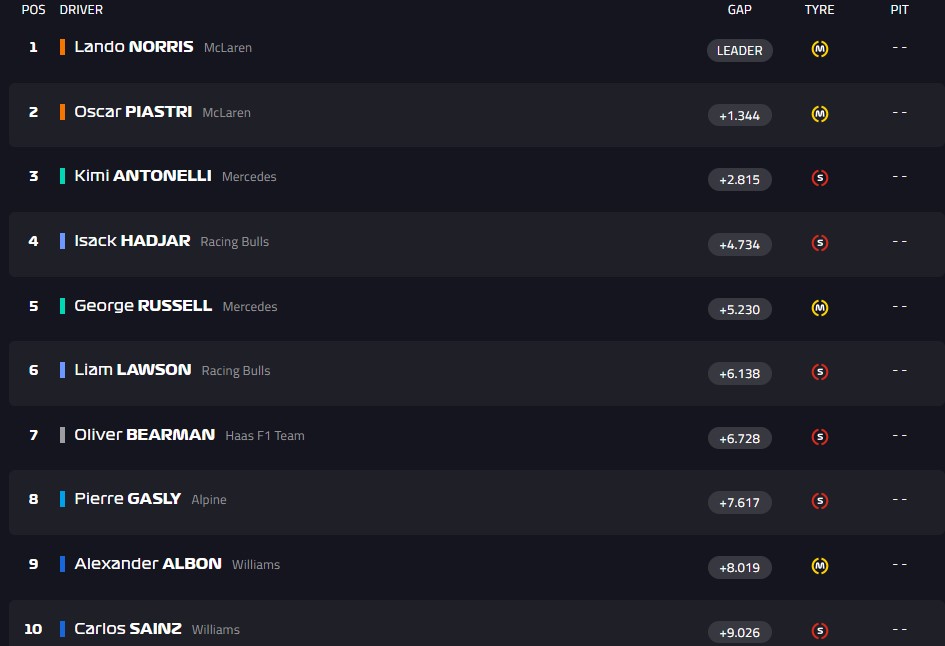Click Lando Norris's medium tyre icon

point(820,49)
